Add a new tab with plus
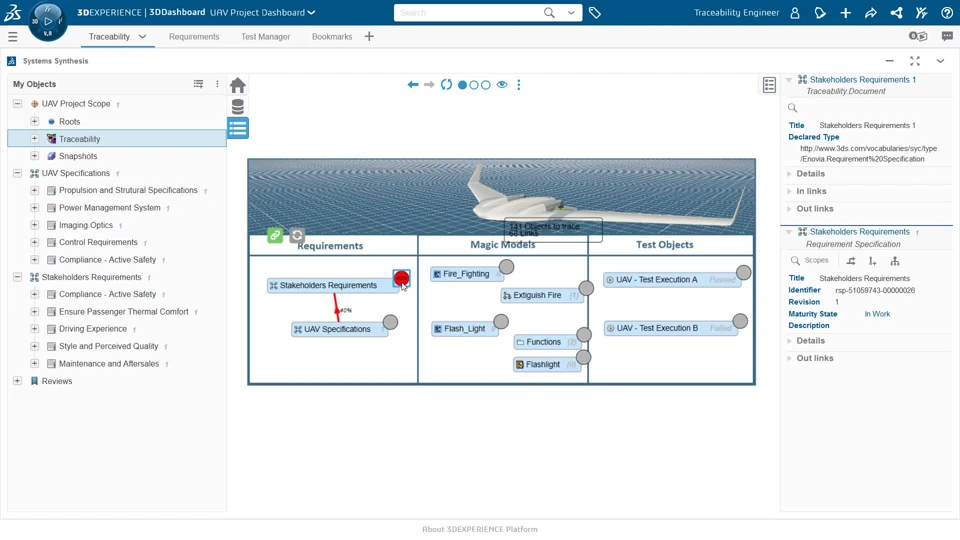Viewport: 960px width, 540px height. point(369,37)
